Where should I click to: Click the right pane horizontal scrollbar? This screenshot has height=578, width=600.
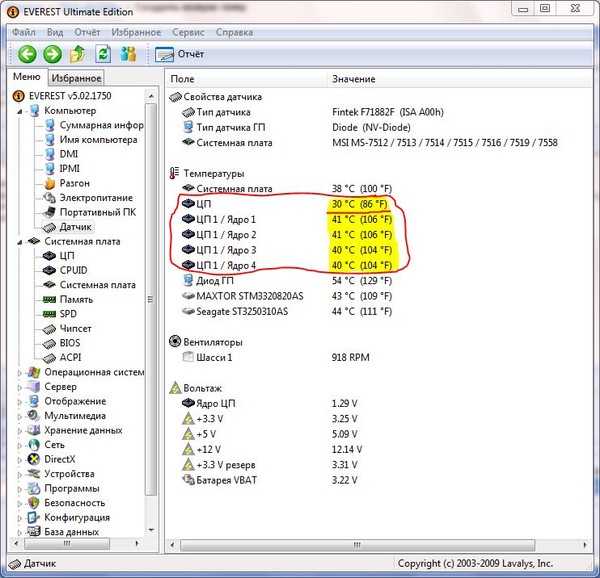(357, 545)
